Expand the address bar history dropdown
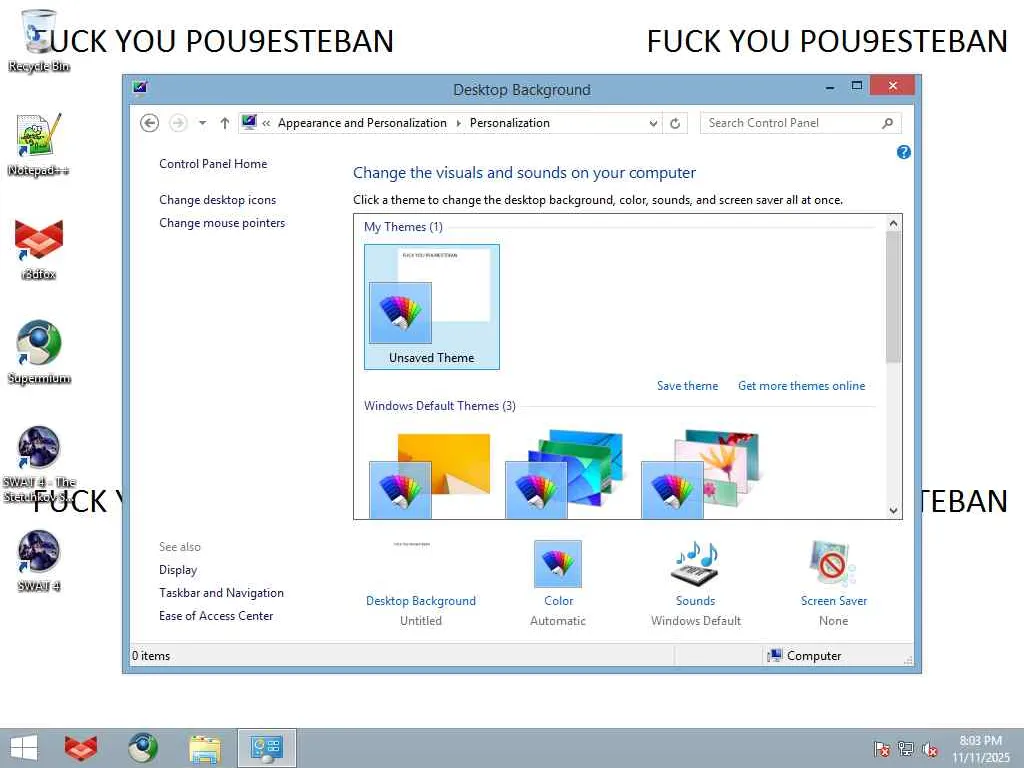 click(x=653, y=123)
